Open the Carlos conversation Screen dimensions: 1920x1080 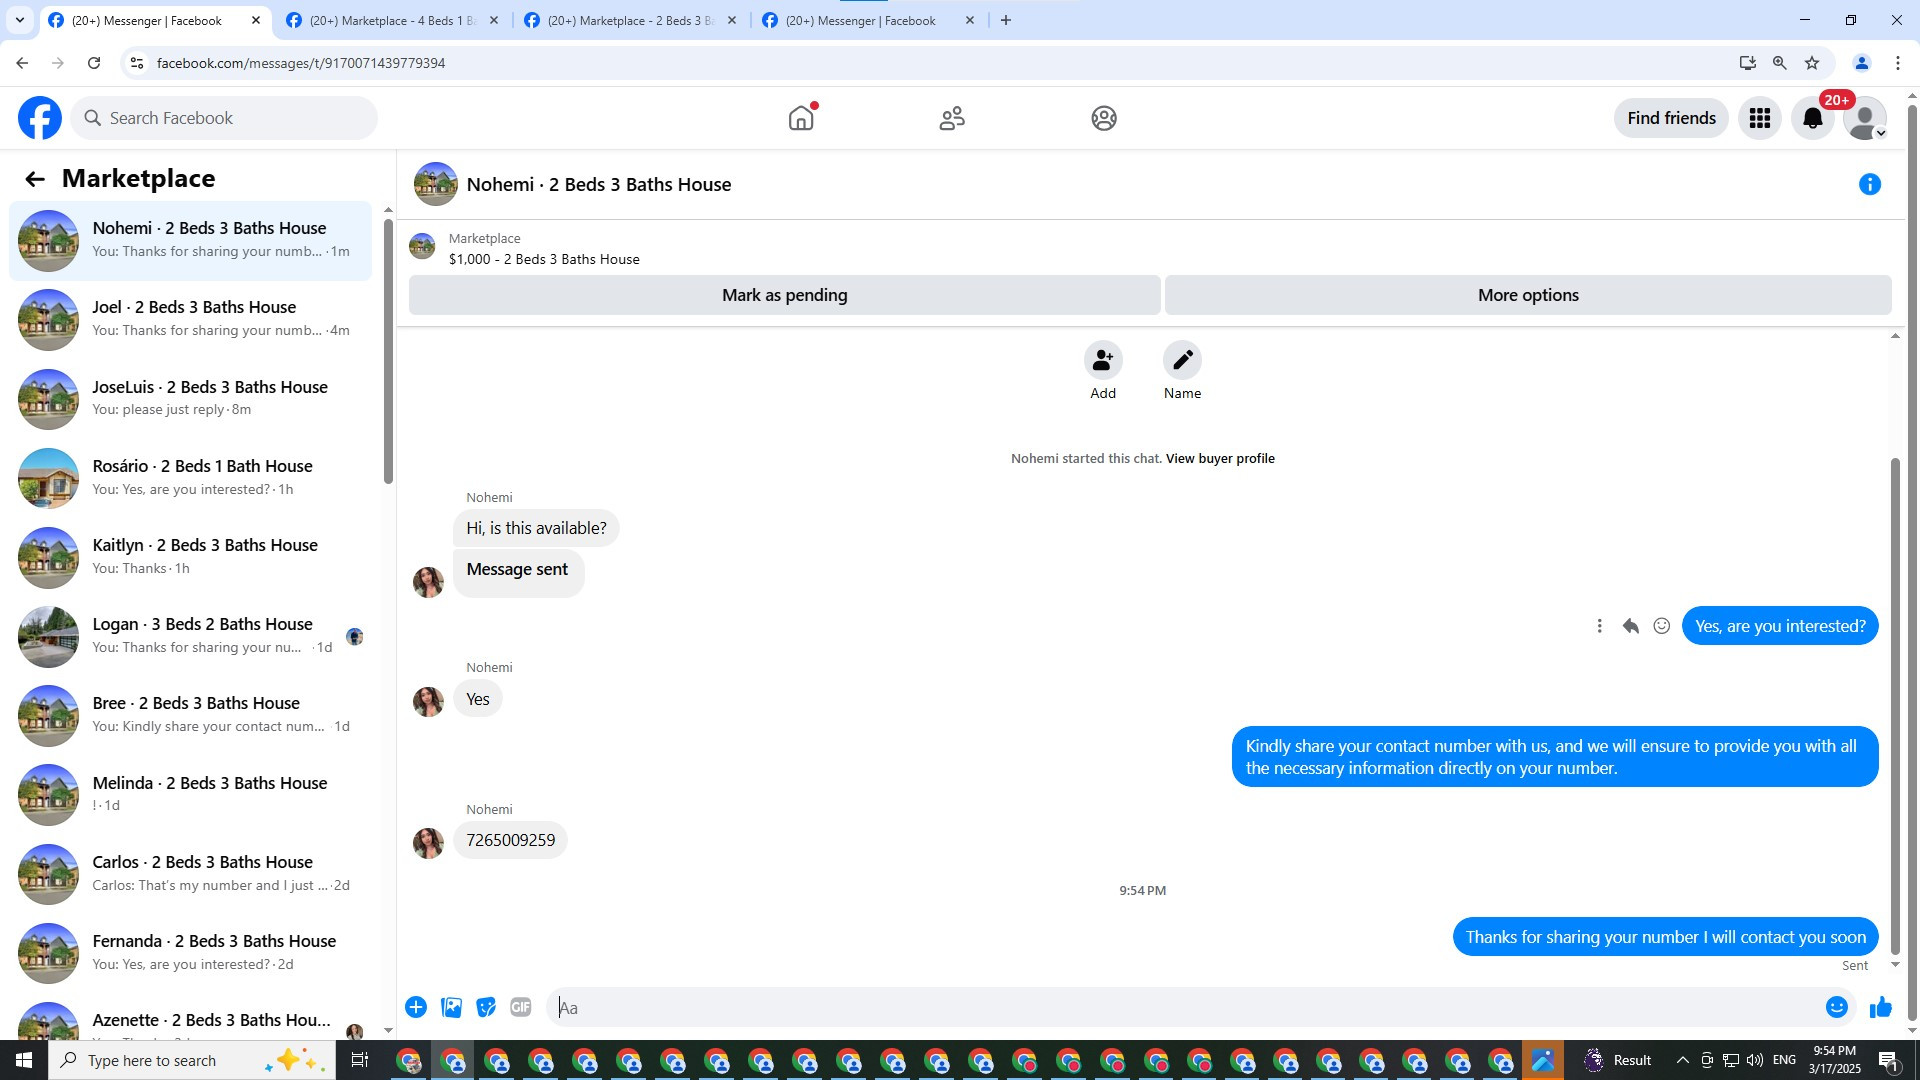point(190,874)
